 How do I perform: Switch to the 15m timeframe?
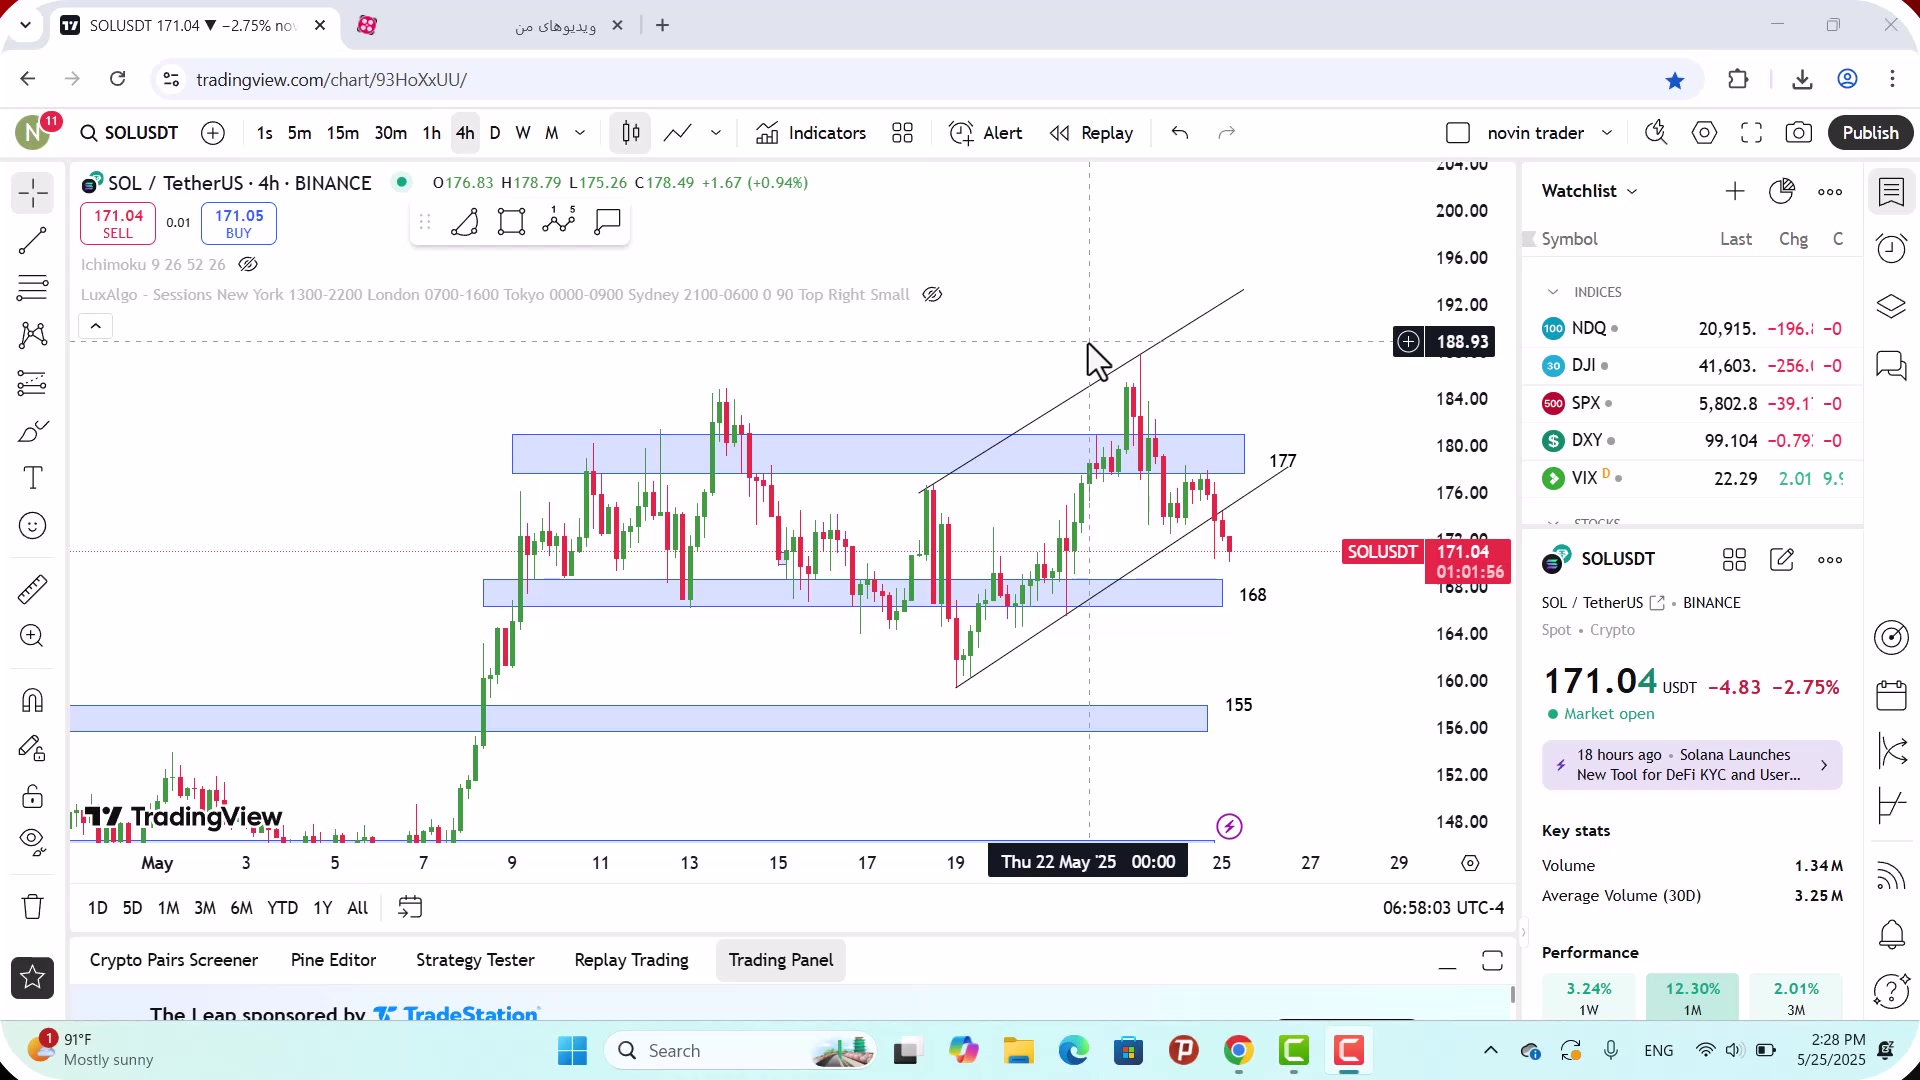[x=343, y=133]
